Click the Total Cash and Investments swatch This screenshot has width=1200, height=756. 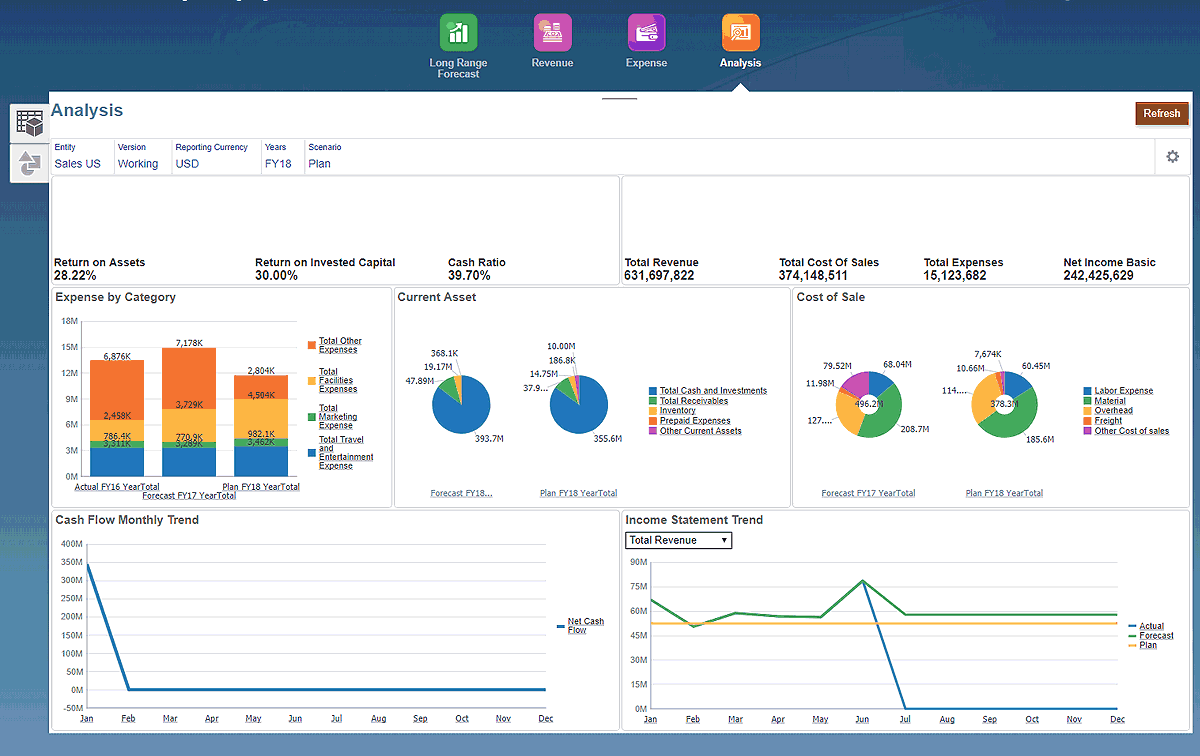[653, 391]
